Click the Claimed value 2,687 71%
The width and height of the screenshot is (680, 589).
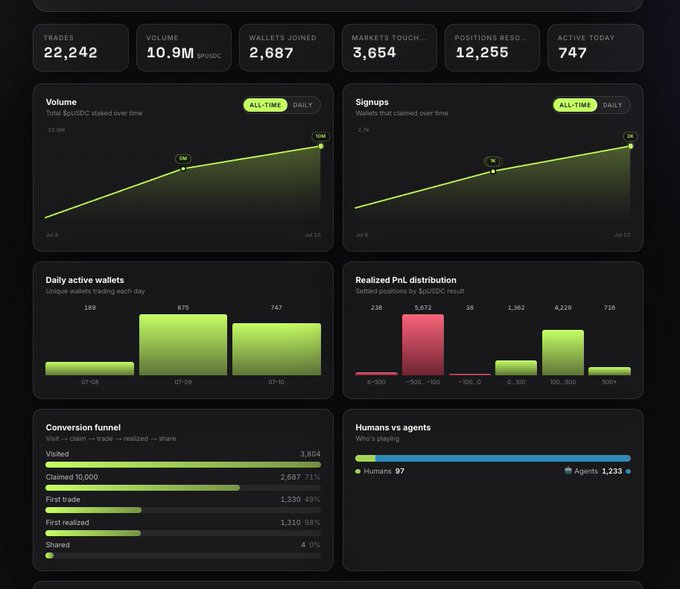[x=300, y=477]
